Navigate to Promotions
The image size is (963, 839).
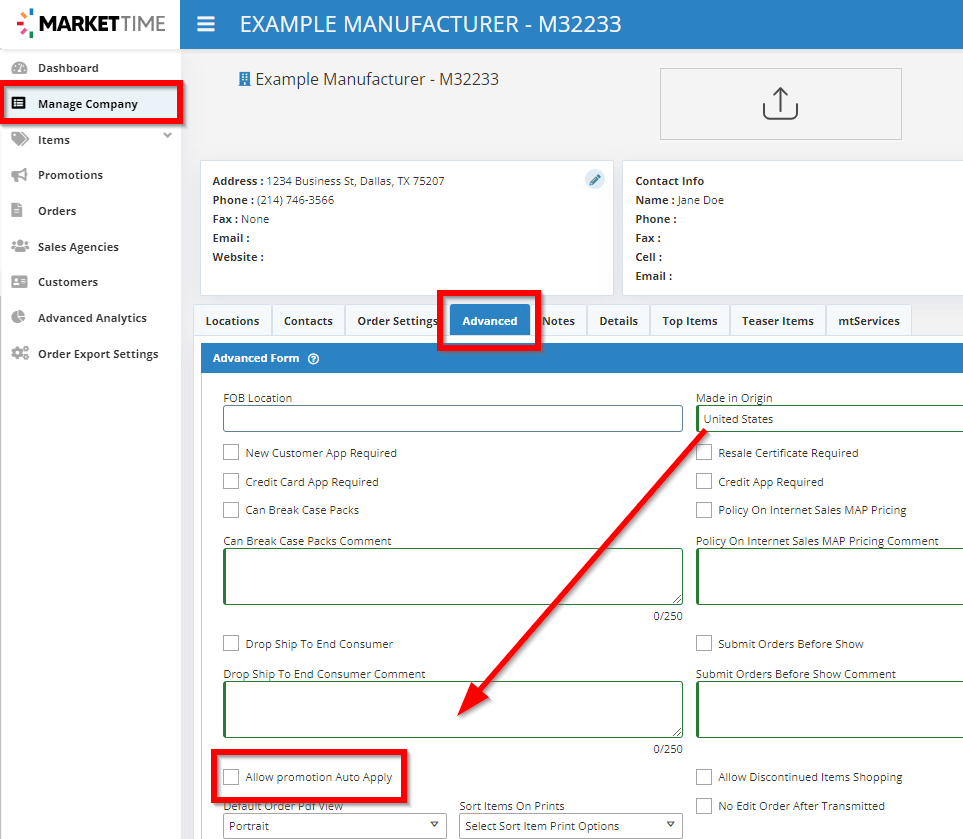coord(90,175)
